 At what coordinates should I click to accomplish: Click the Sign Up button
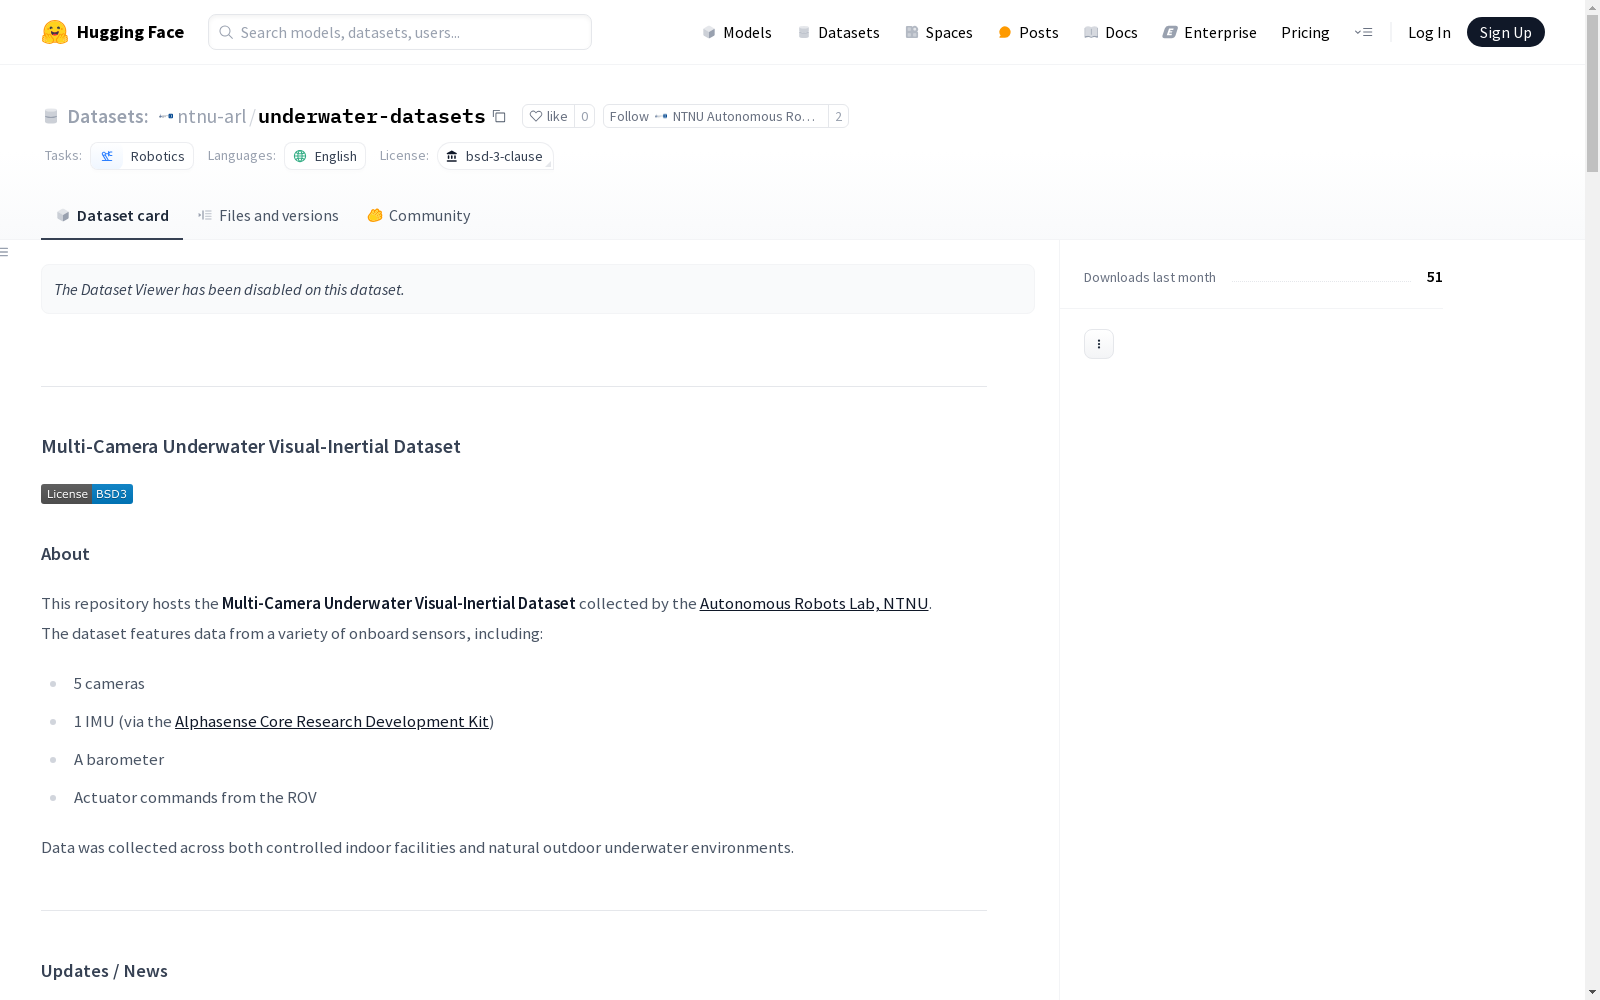[1505, 32]
